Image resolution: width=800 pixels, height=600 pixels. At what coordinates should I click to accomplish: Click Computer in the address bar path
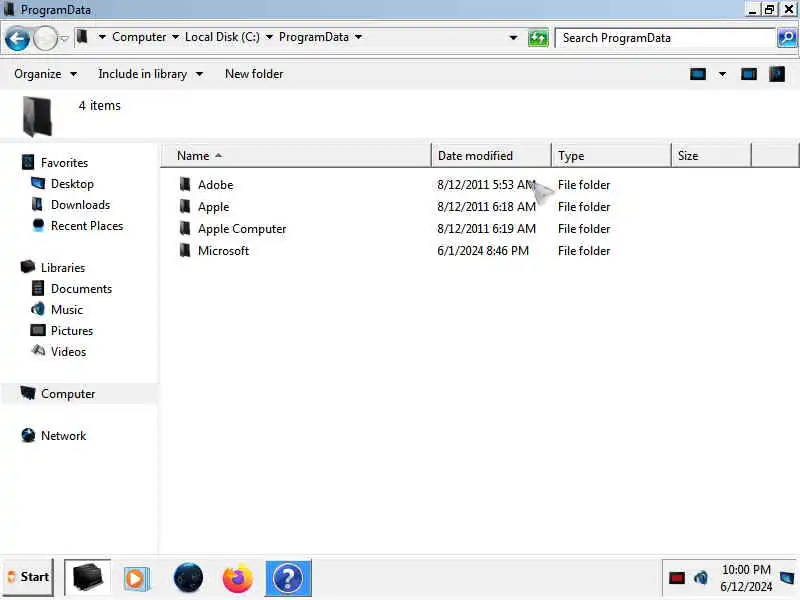(139, 37)
